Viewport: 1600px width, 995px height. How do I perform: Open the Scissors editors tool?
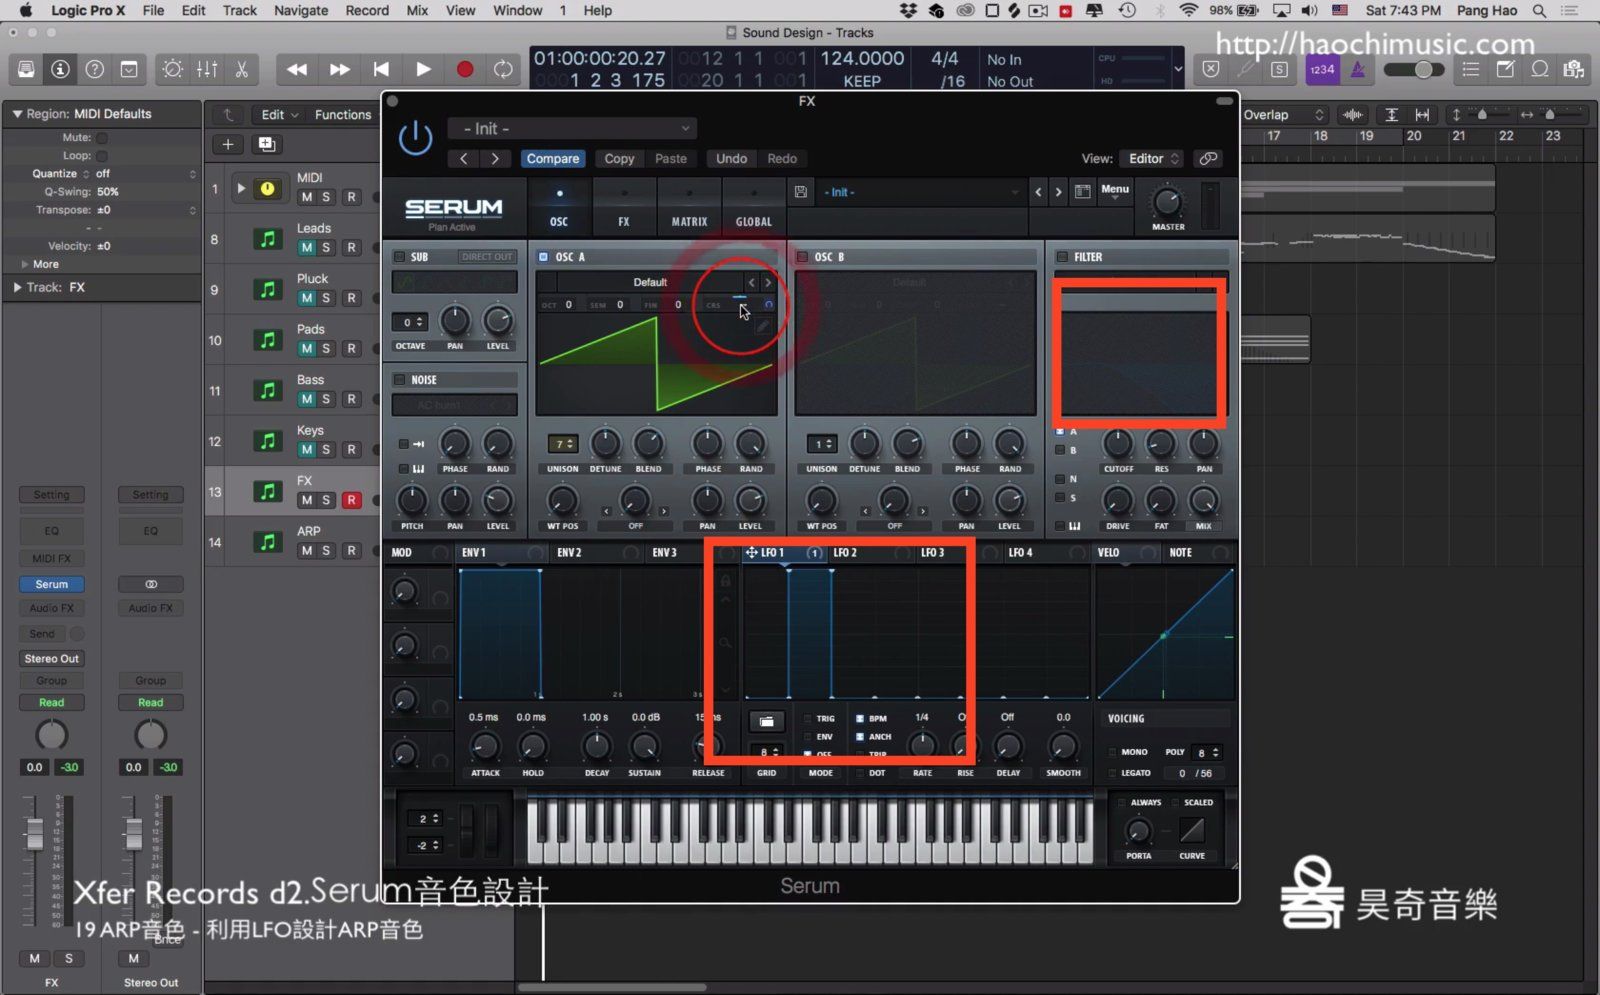point(241,69)
